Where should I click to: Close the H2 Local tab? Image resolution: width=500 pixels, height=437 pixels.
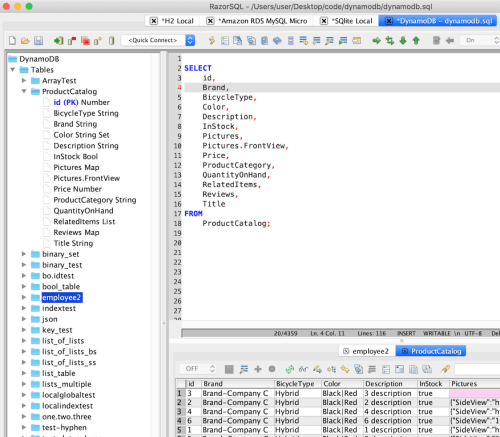point(154,21)
